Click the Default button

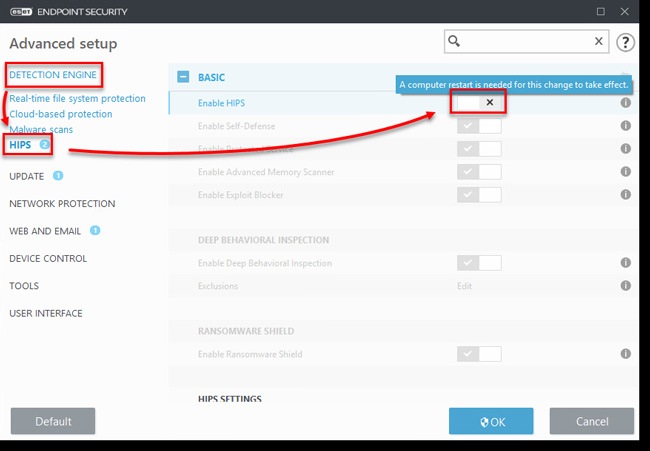click(53, 421)
